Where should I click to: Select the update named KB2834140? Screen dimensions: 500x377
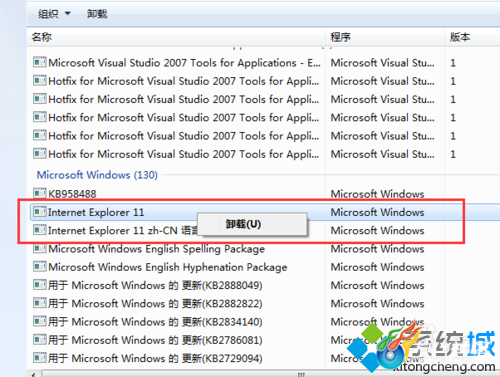coord(155,322)
